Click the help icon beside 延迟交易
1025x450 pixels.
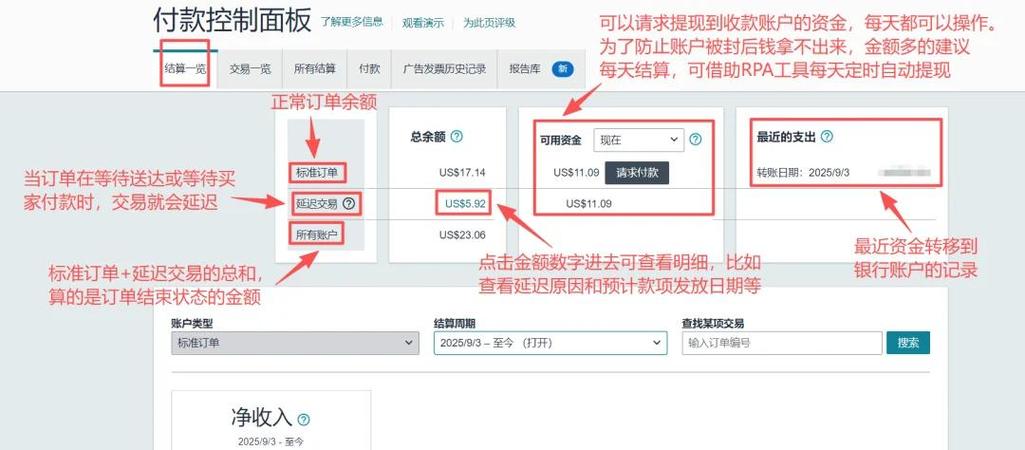click(348, 203)
